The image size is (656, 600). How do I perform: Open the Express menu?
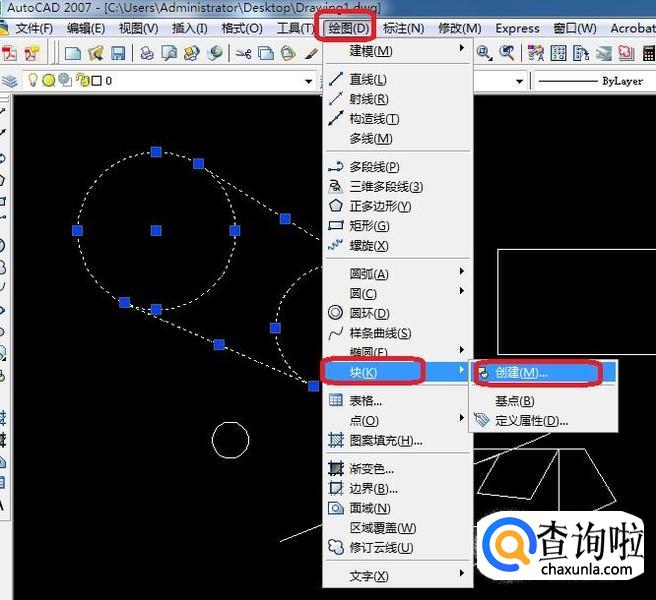tap(517, 28)
